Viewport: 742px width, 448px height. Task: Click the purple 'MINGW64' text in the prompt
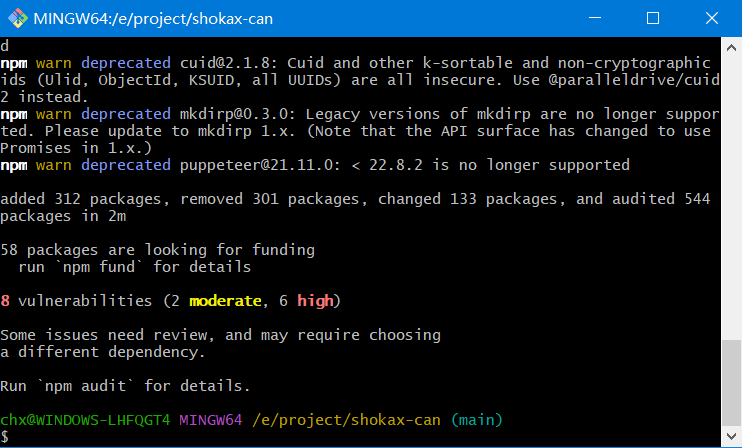point(211,420)
